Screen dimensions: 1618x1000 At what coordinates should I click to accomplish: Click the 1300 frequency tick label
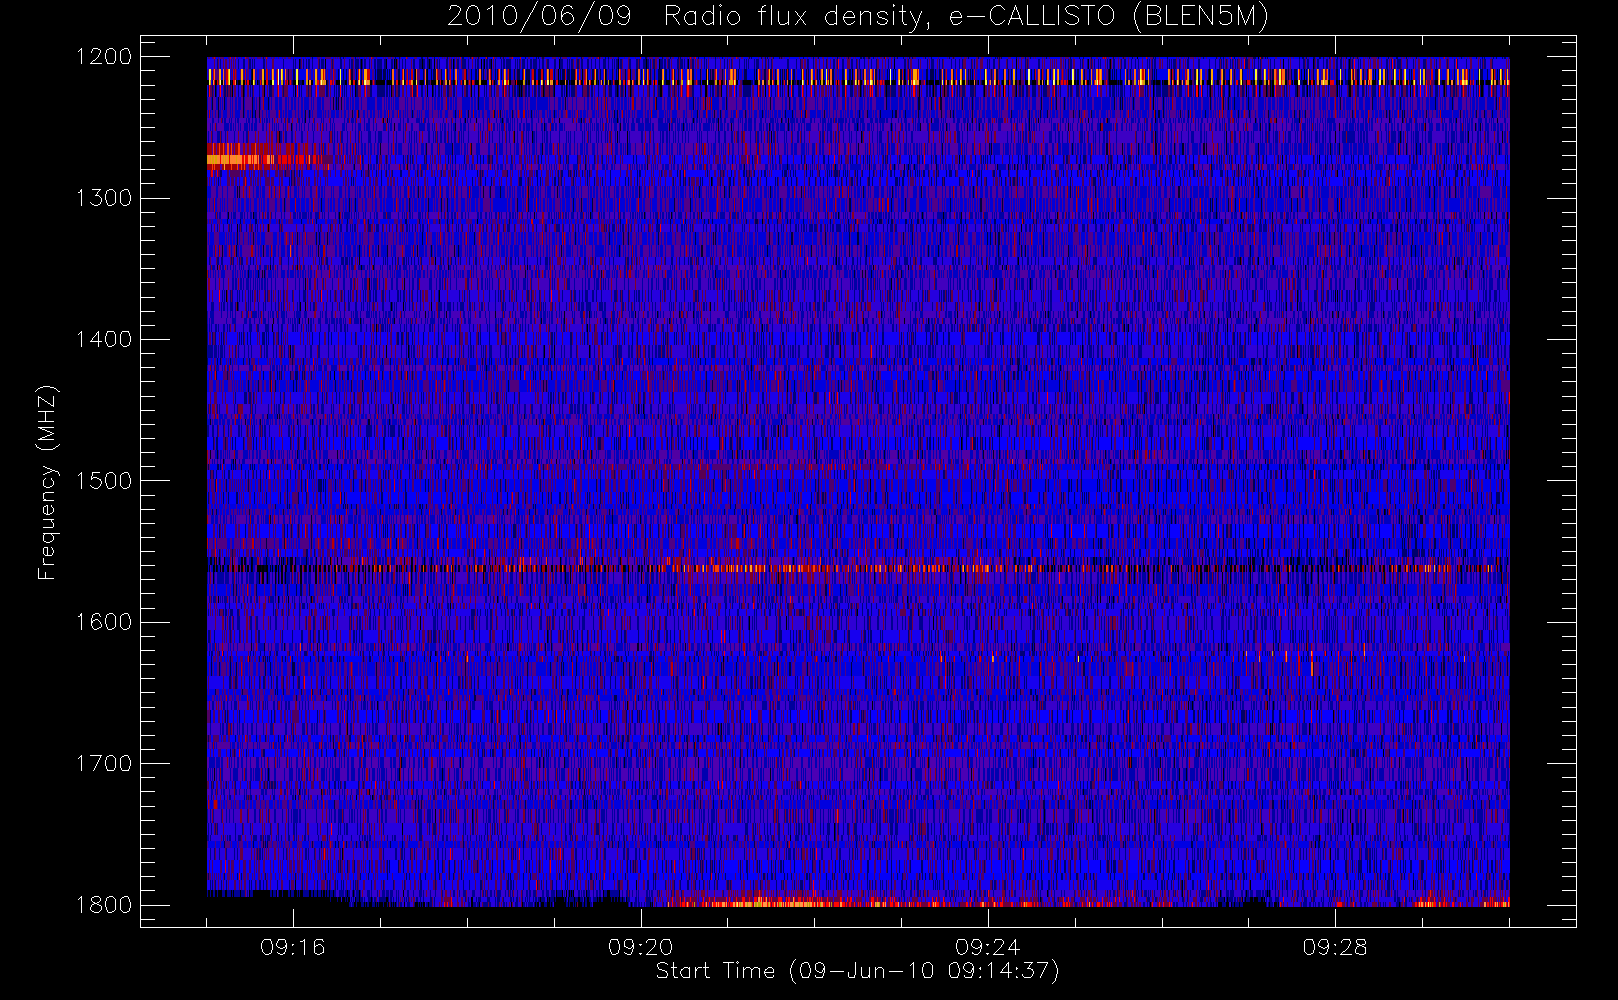point(104,198)
